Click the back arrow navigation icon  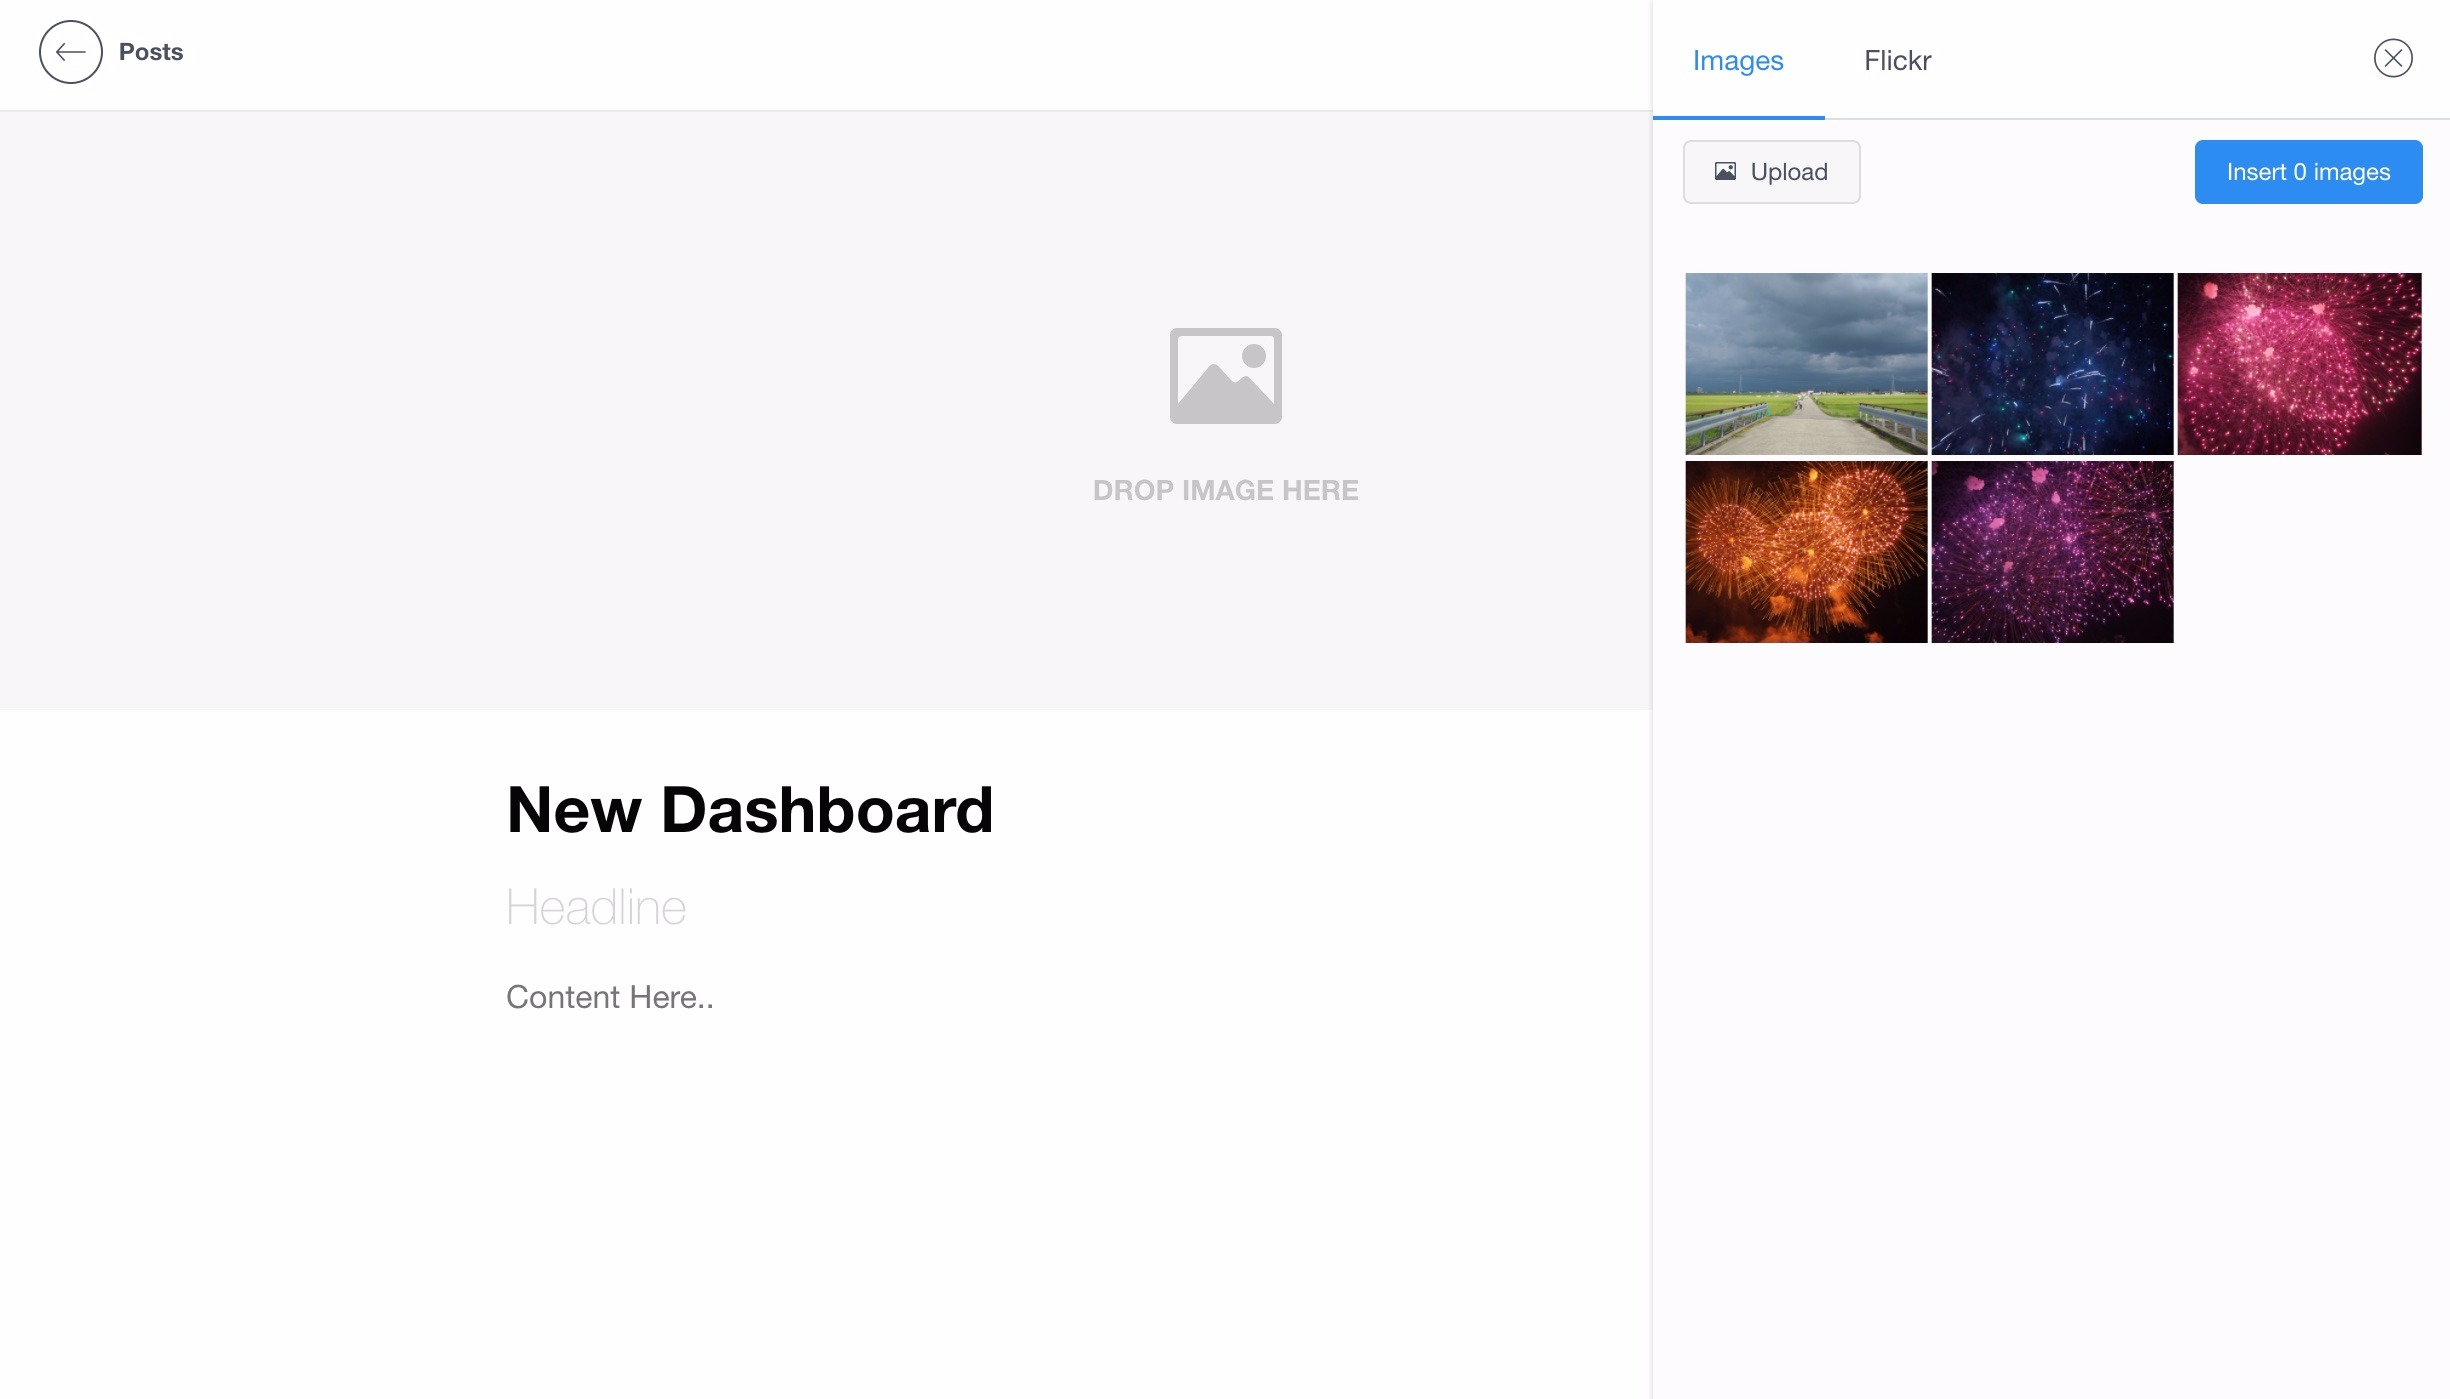click(x=67, y=51)
